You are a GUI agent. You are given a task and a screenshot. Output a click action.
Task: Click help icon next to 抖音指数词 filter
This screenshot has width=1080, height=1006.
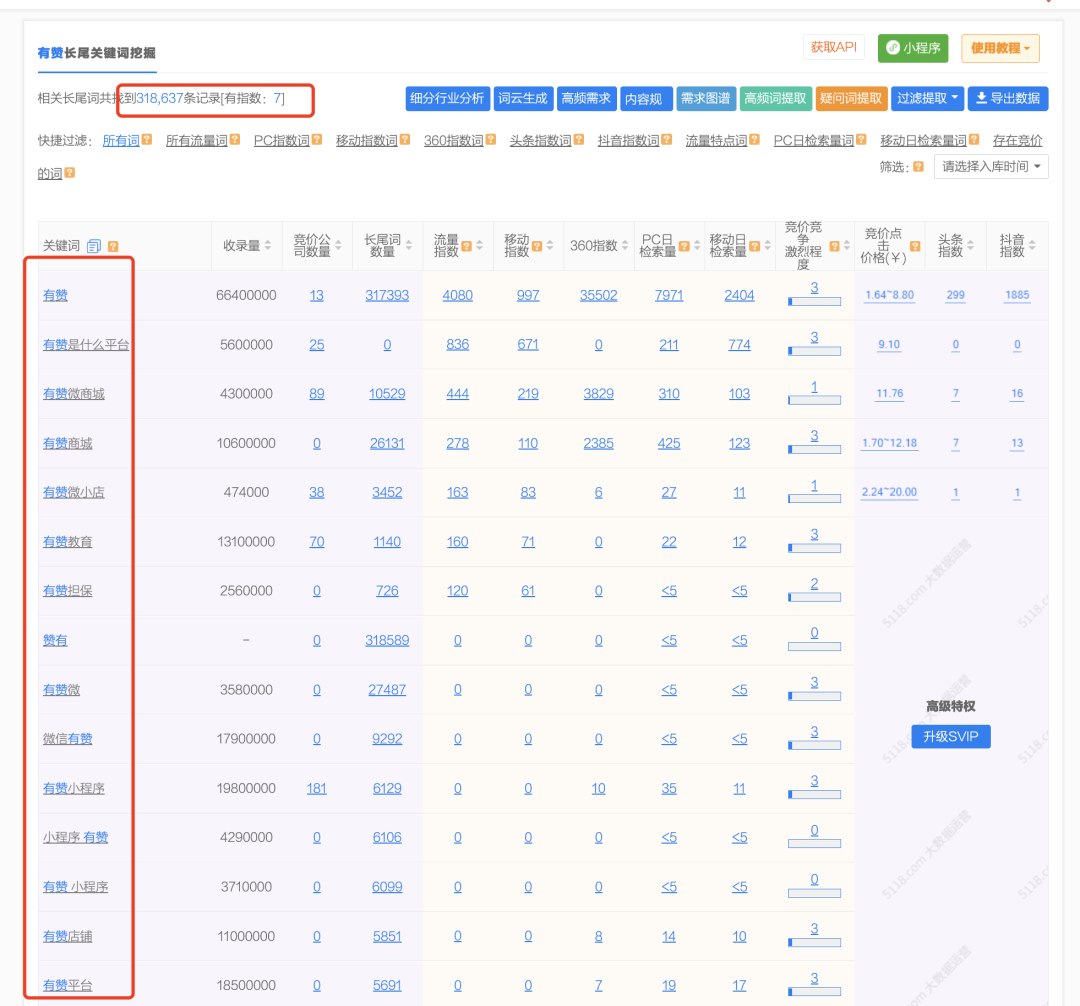point(667,140)
